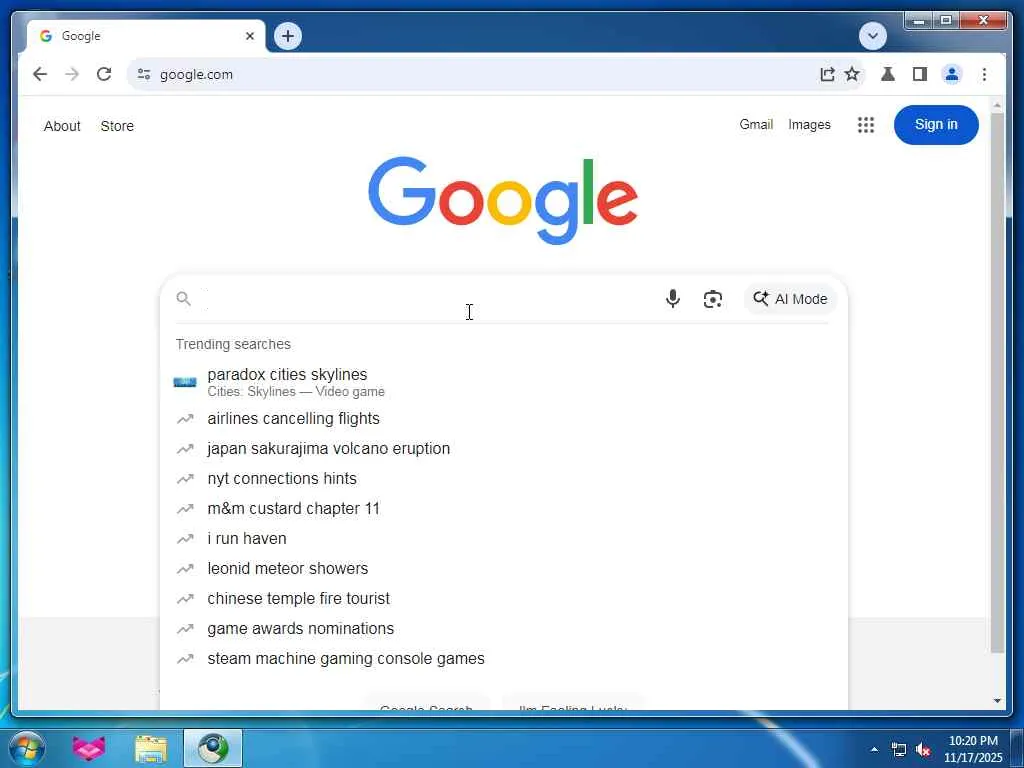The width and height of the screenshot is (1024, 768).
Task: Toggle the browser side panel icon
Action: click(x=920, y=74)
